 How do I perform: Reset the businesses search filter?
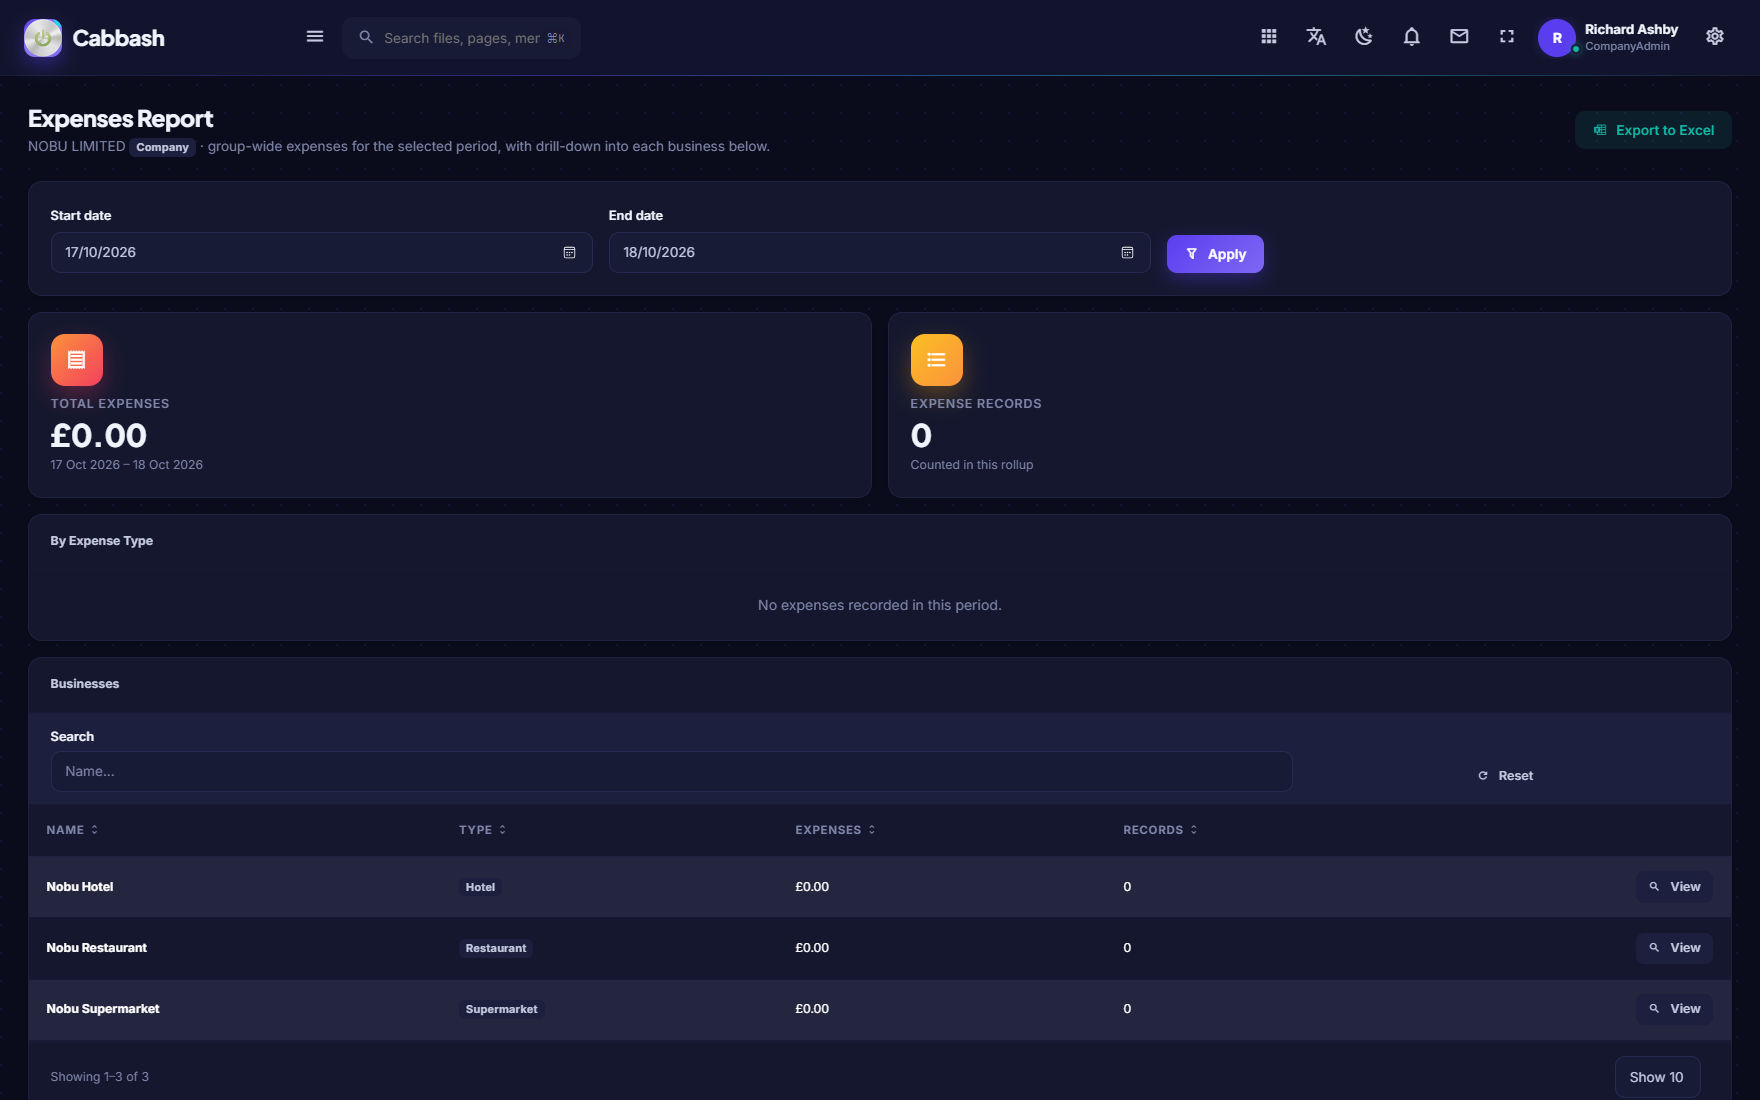click(1505, 776)
